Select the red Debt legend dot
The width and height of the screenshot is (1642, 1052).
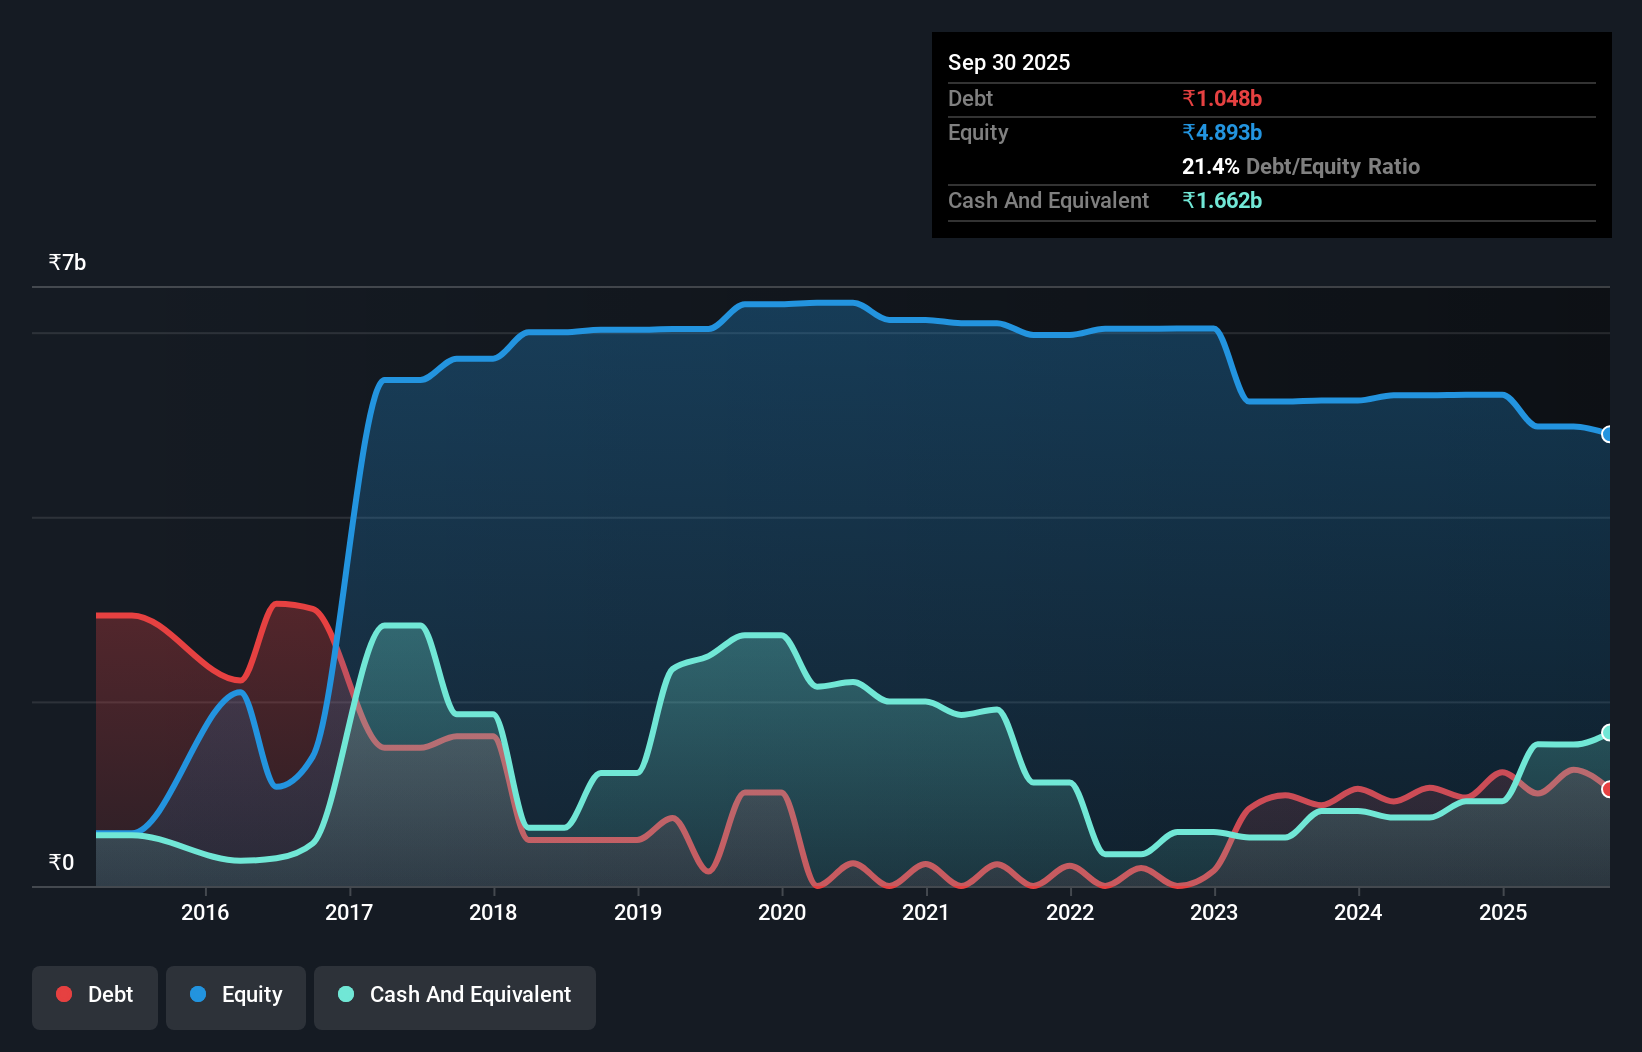pyautogui.click(x=63, y=994)
